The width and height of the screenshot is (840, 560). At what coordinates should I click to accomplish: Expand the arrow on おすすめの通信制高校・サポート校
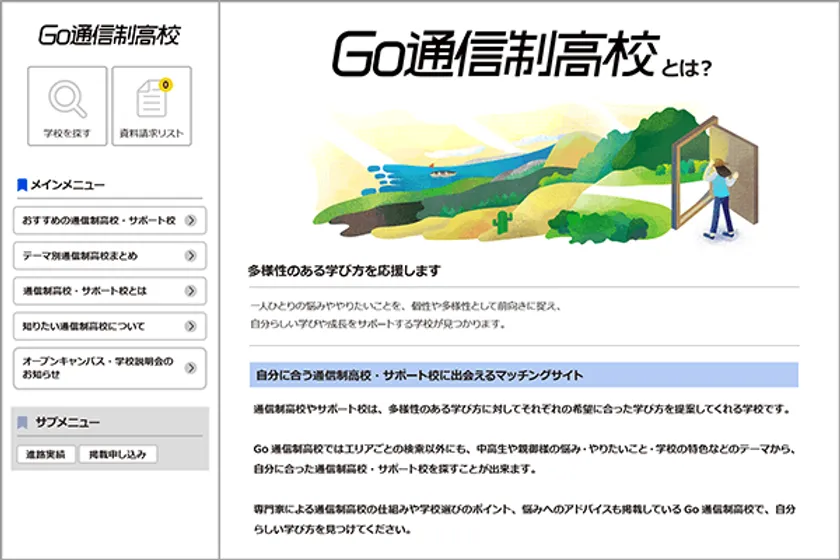190,220
